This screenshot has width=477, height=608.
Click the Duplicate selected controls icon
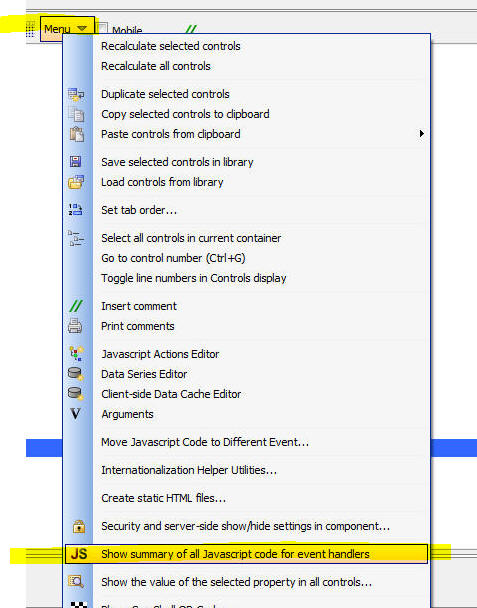tap(76, 94)
